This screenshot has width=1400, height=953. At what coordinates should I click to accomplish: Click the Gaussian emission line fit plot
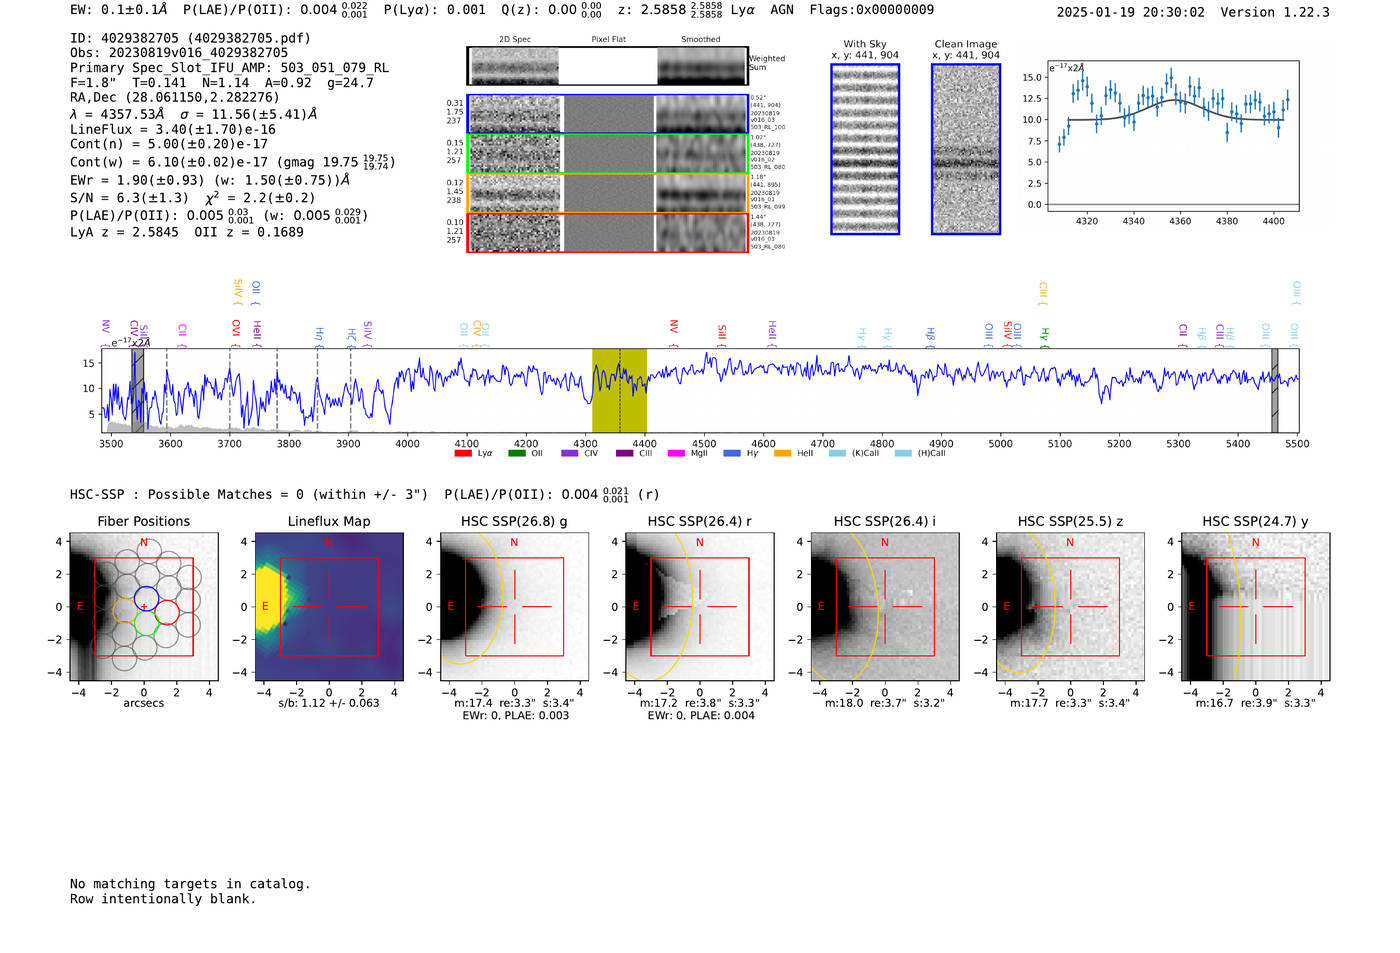tap(1172, 136)
